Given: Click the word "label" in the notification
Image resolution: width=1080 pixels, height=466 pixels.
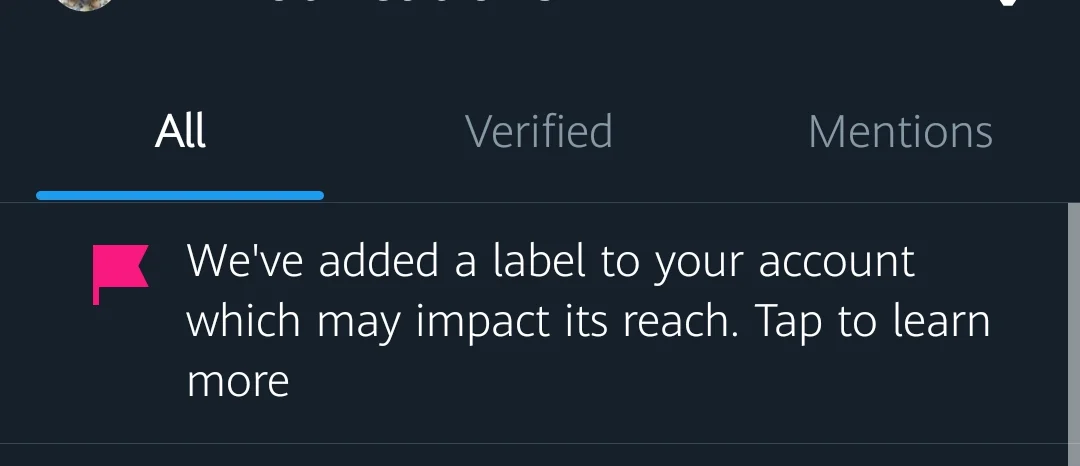Looking at the screenshot, I should click(x=538, y=262).
